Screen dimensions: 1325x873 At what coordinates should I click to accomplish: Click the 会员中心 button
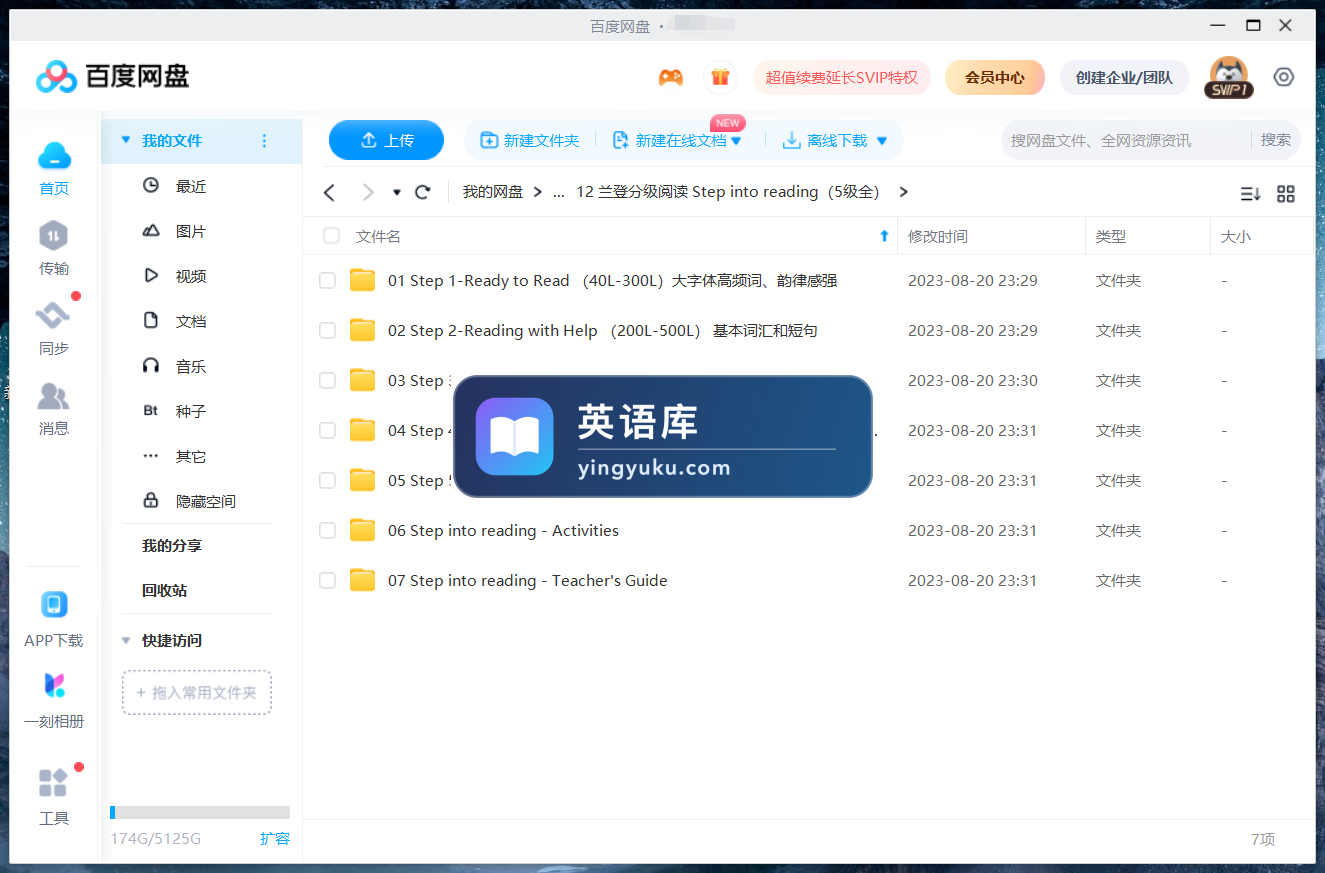[x=995, y=77]
